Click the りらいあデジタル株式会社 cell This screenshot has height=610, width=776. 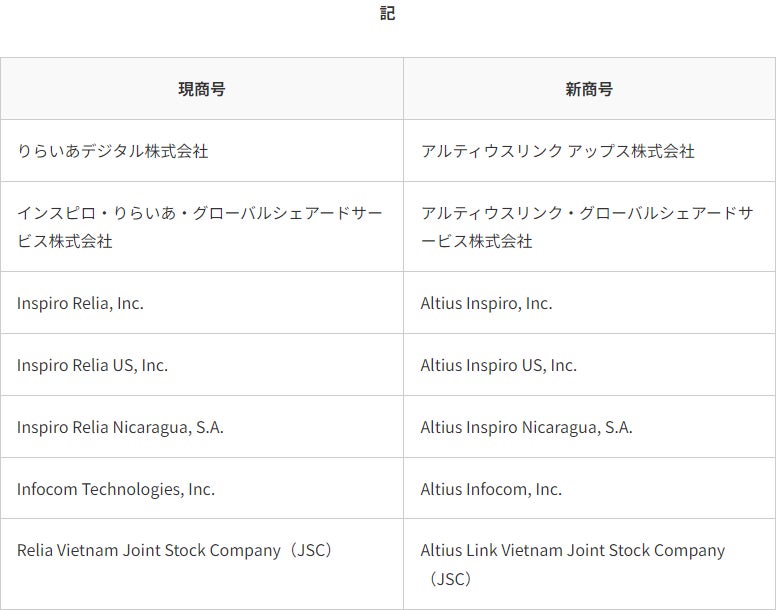pyautogui.click(x=113, y=151)
